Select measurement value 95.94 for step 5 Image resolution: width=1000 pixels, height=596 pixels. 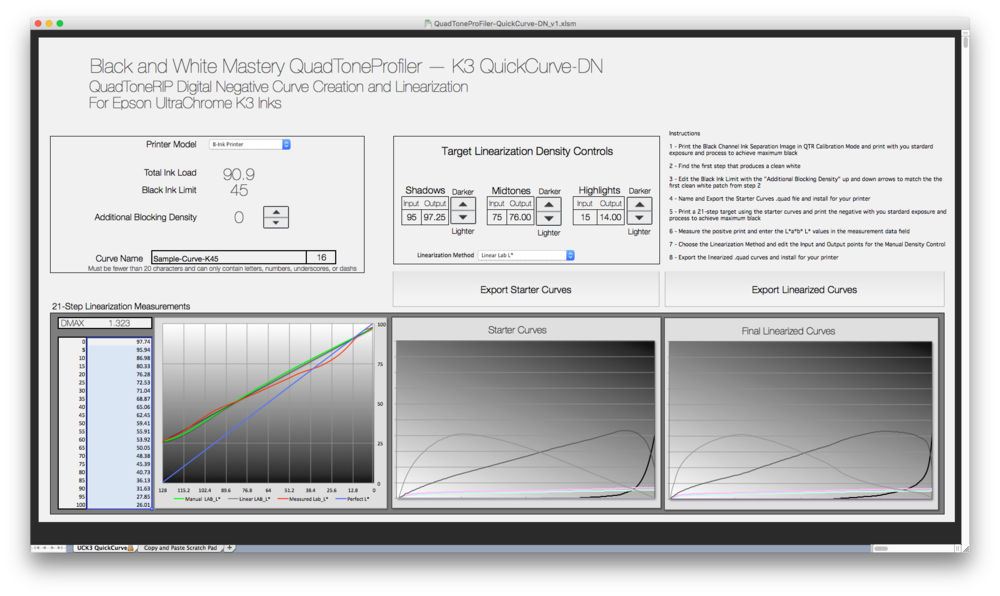[119, 350]
